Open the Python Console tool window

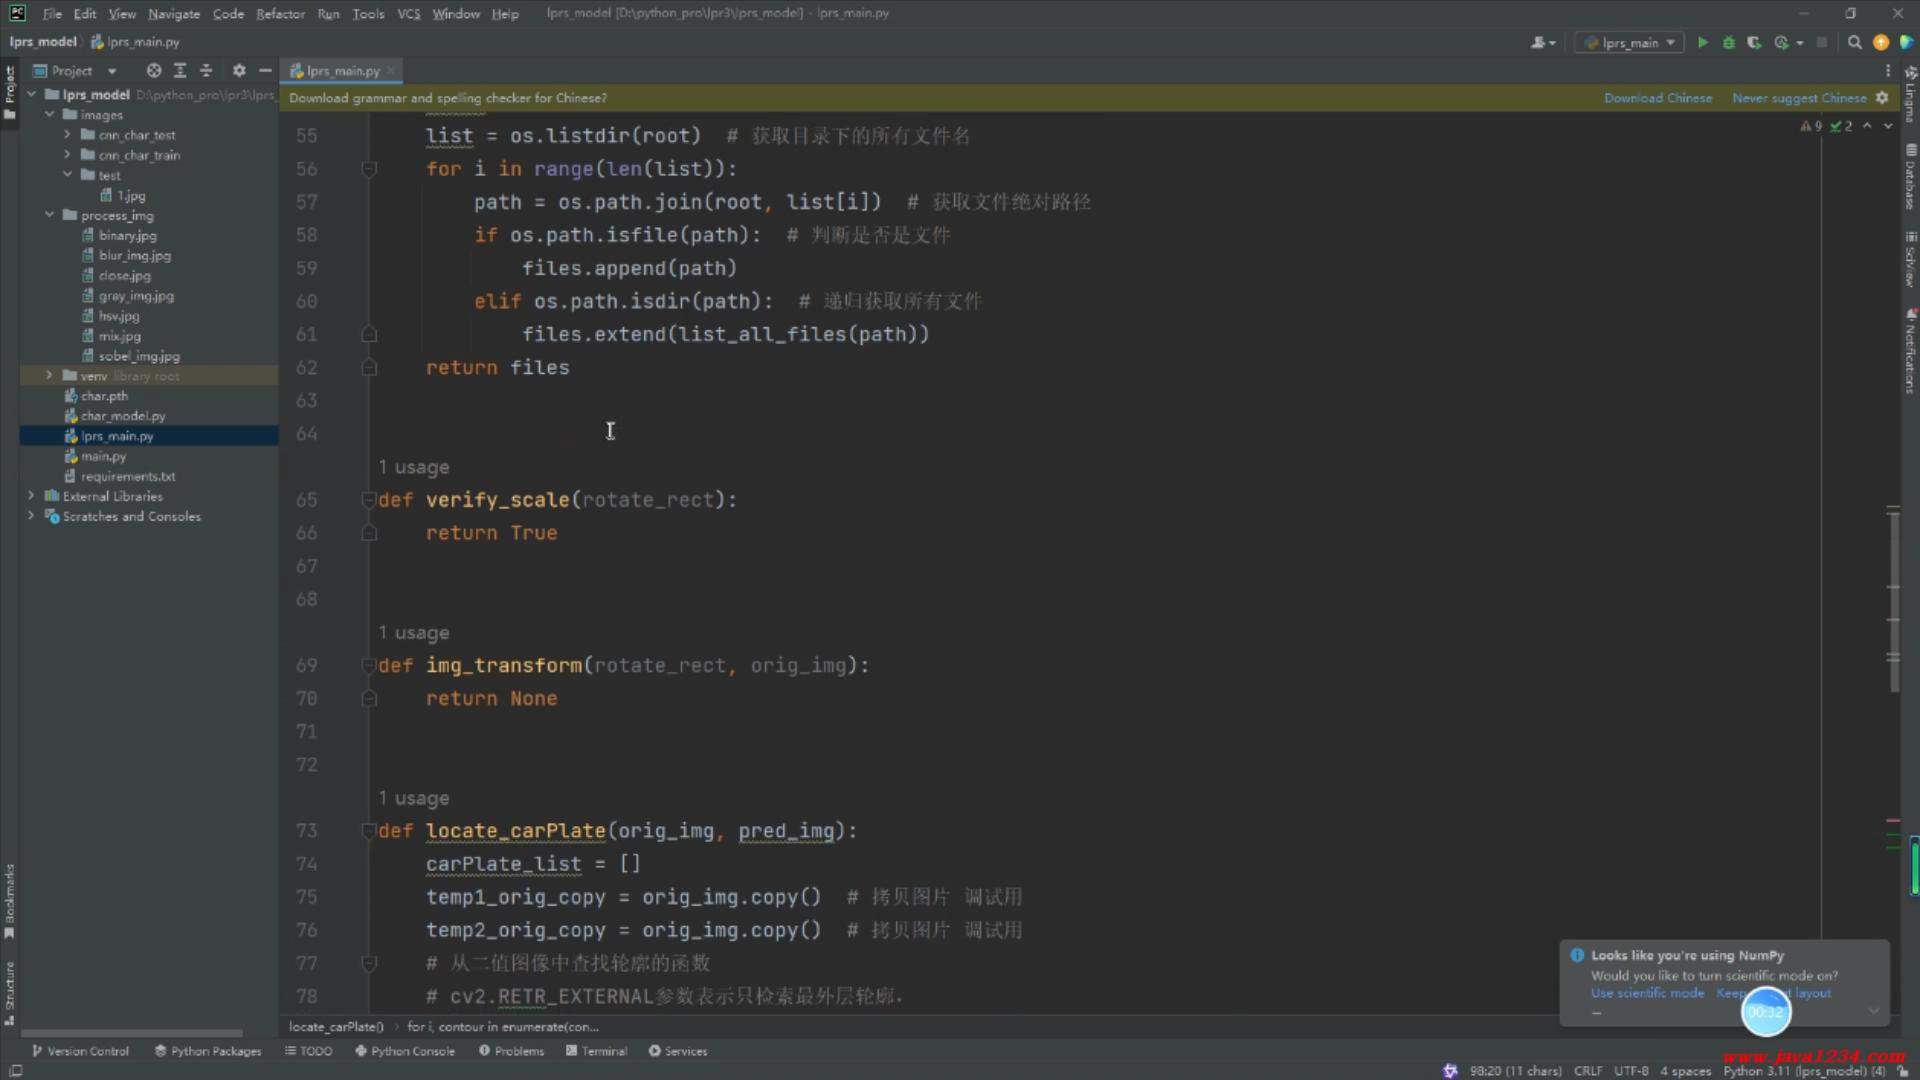tap(404, 1051)
